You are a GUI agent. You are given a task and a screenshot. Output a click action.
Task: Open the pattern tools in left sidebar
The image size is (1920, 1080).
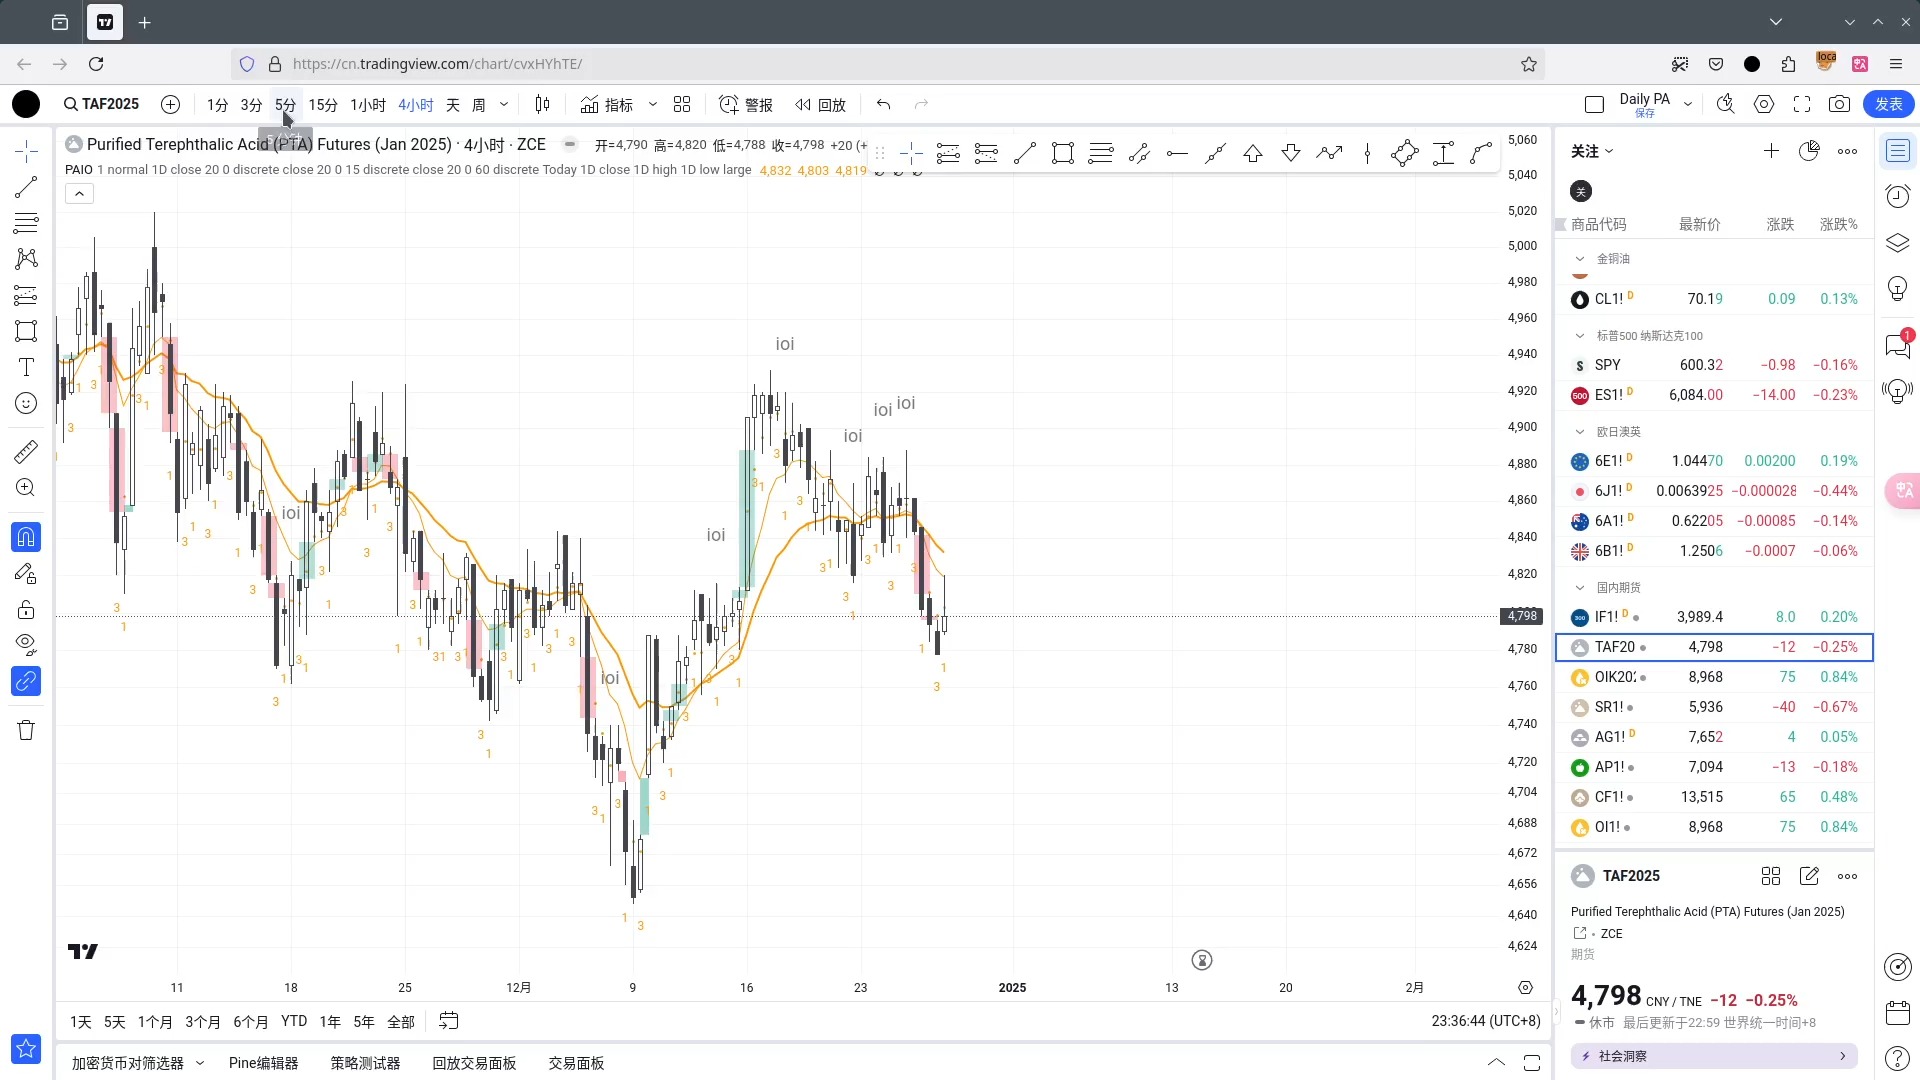click(x=26, y=259)
